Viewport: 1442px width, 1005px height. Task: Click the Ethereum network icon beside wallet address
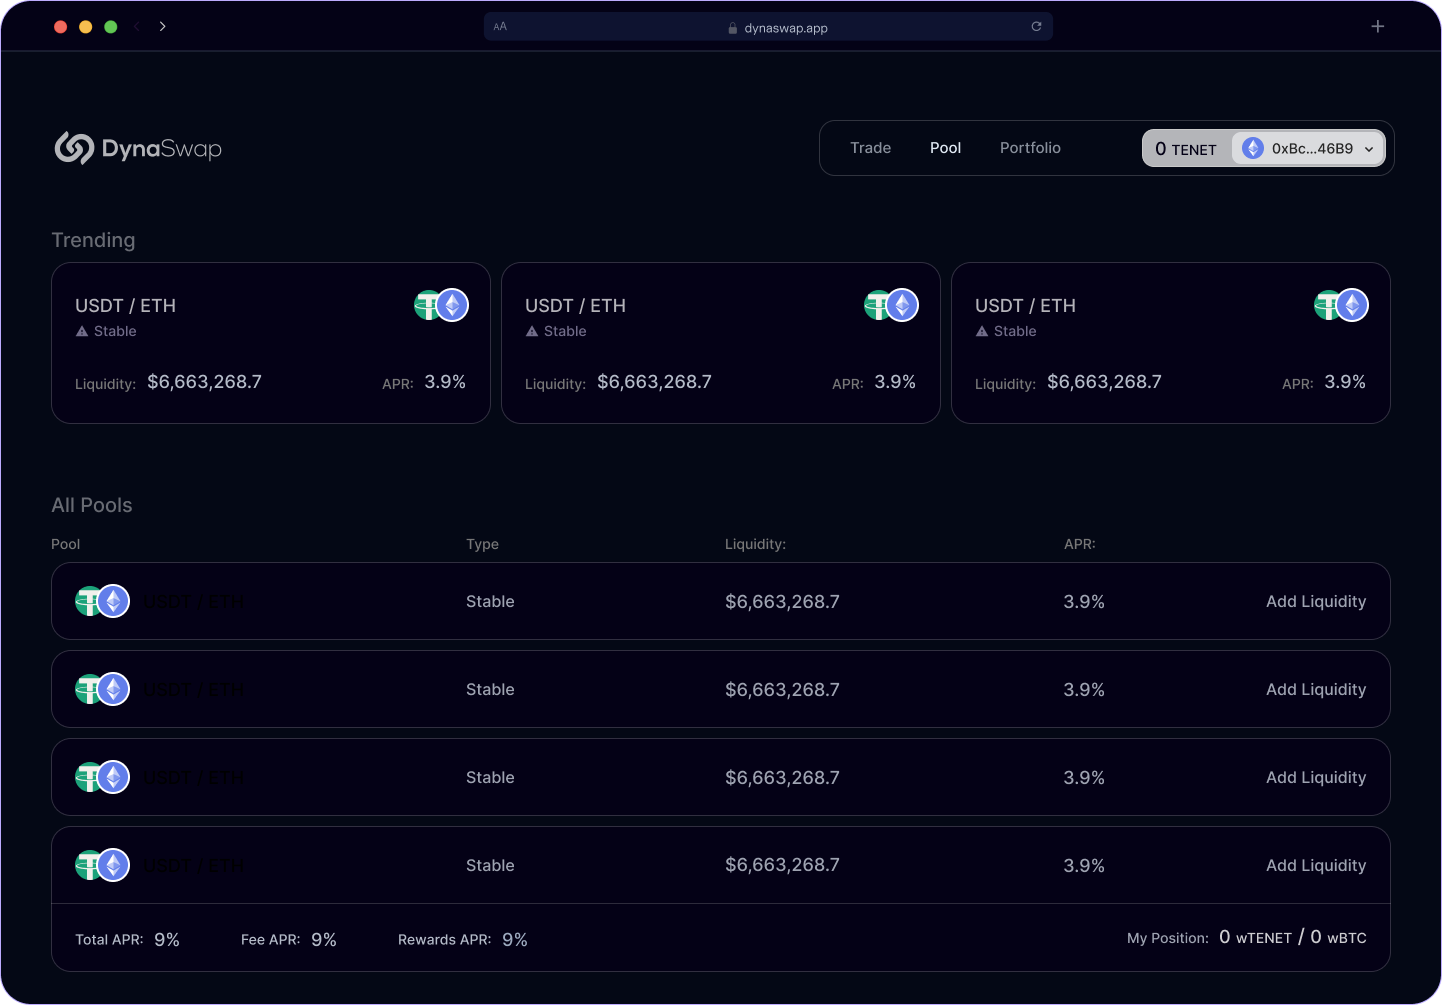point(1251,148)
